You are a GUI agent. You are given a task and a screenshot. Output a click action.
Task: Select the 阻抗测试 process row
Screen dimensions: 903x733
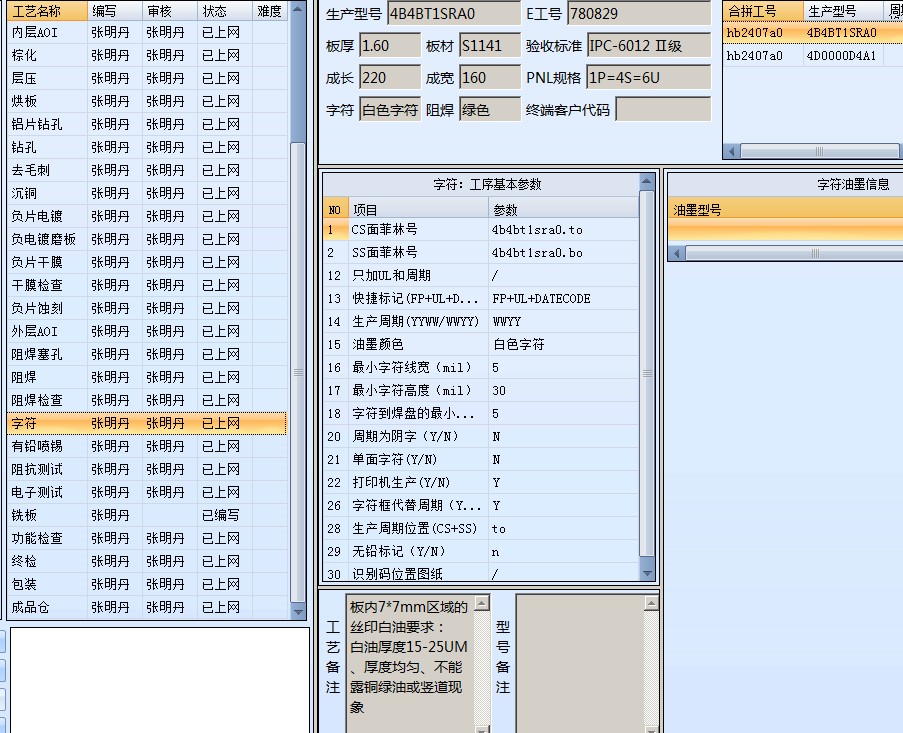click(147, 470)
